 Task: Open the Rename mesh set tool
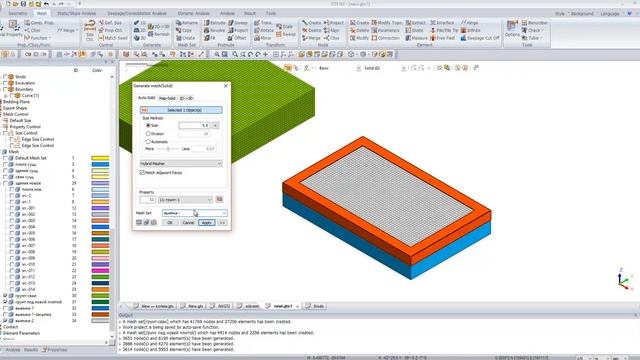(x=187, y=23)
